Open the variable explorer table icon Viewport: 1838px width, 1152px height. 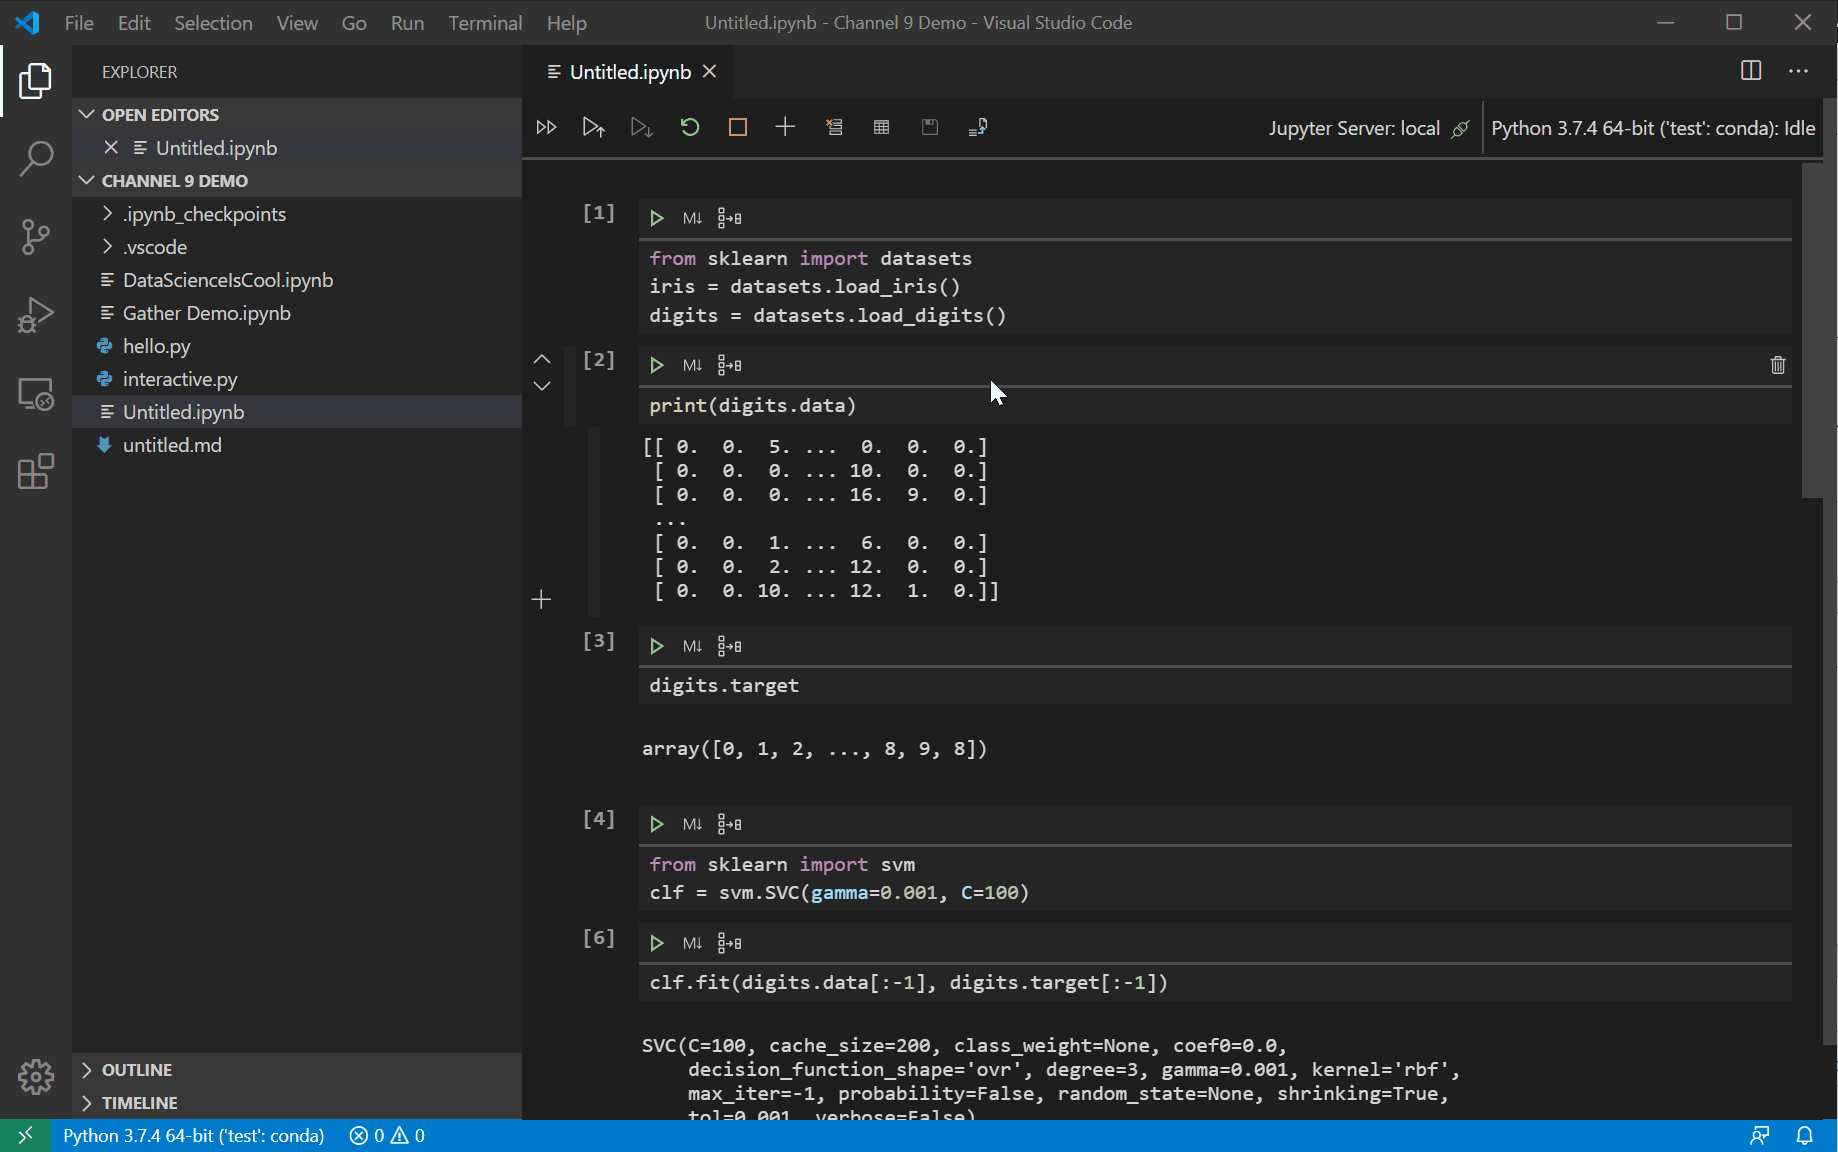[x=881, y=127]
